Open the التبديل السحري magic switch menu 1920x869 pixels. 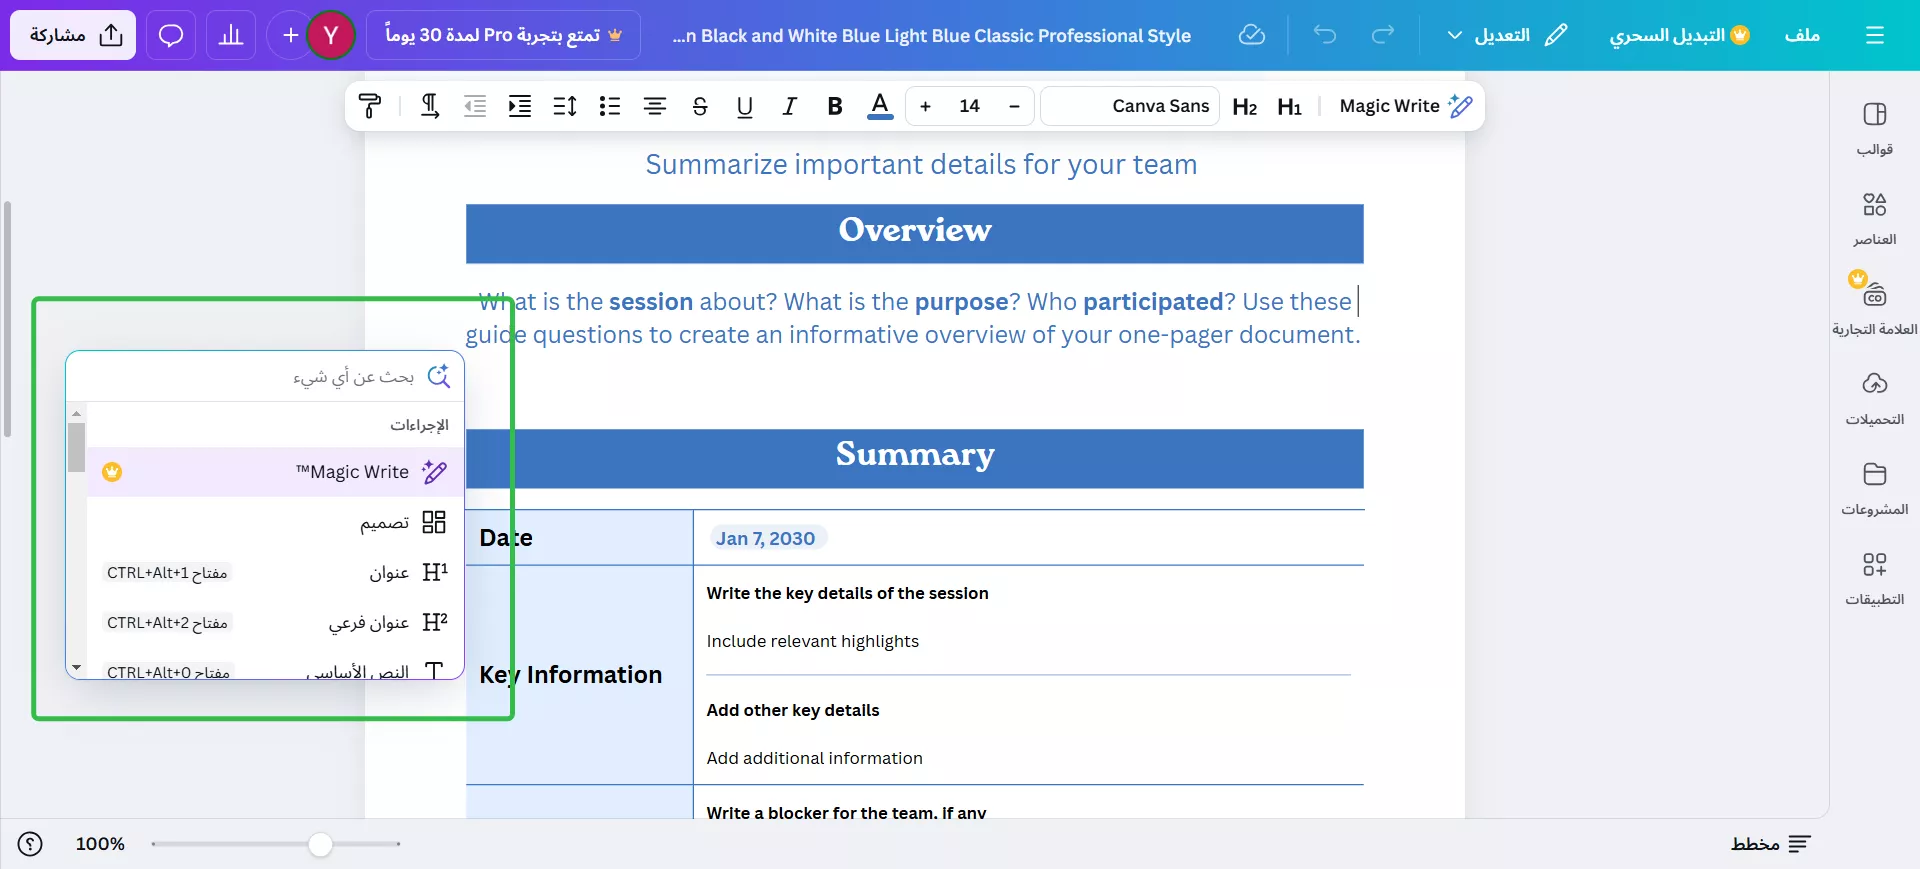coord(1679,35)
